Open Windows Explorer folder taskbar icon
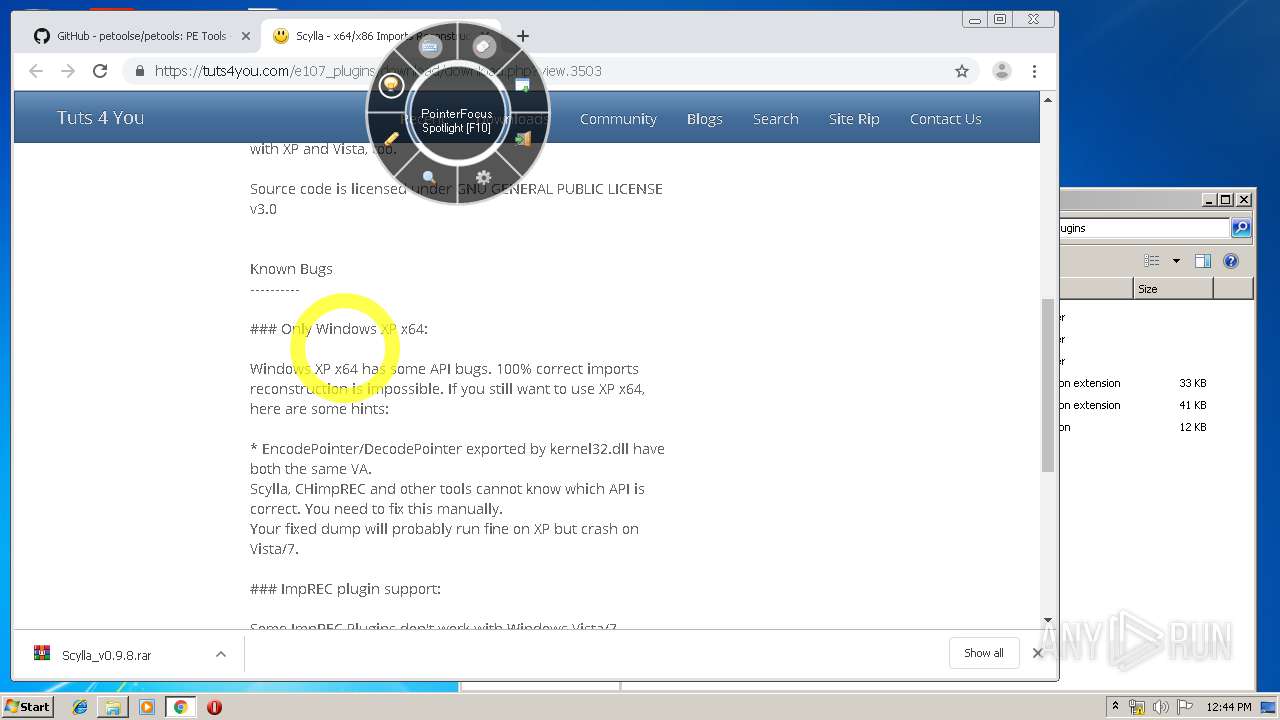1280x720 pixels. [113, 707]
